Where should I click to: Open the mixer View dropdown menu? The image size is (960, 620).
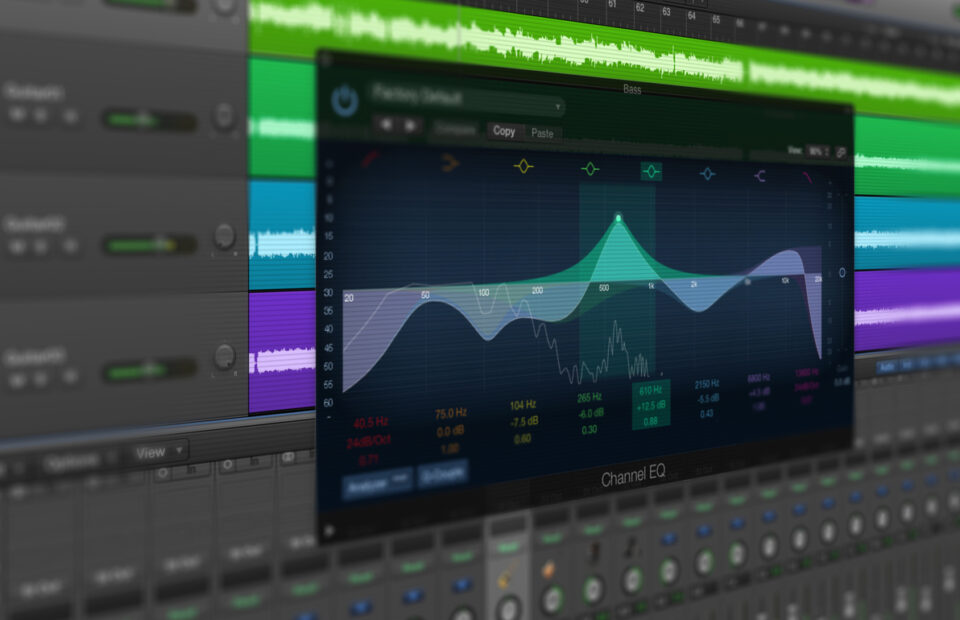tap(157, 452)
